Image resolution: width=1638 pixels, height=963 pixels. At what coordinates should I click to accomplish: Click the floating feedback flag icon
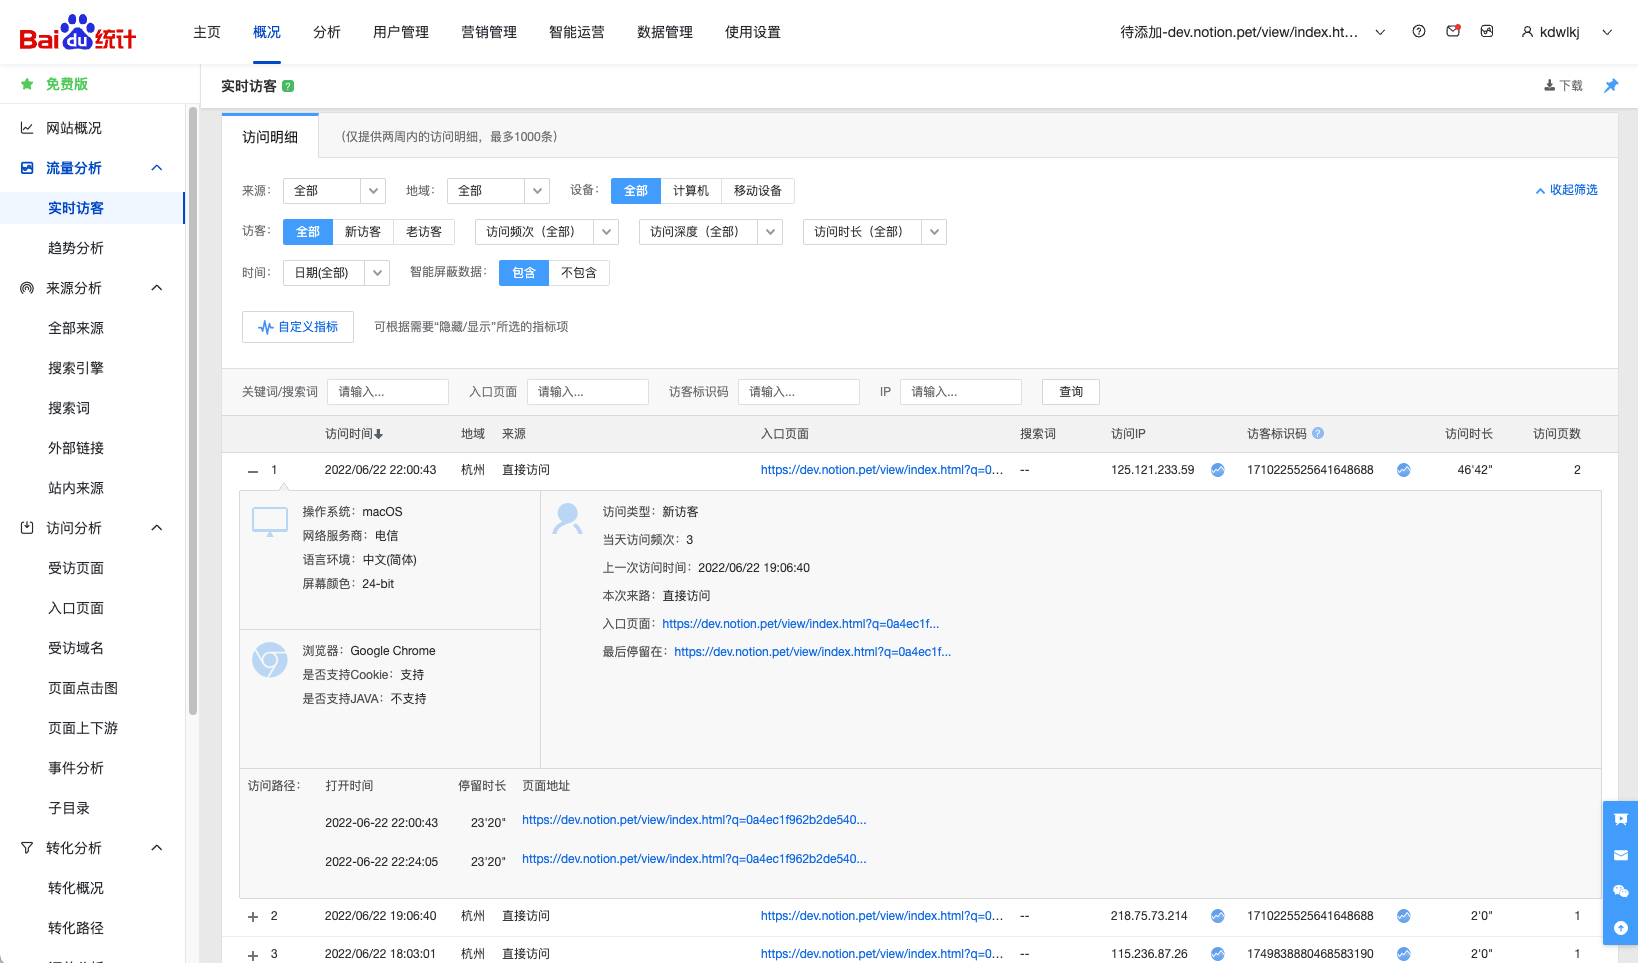point(1621,819)
